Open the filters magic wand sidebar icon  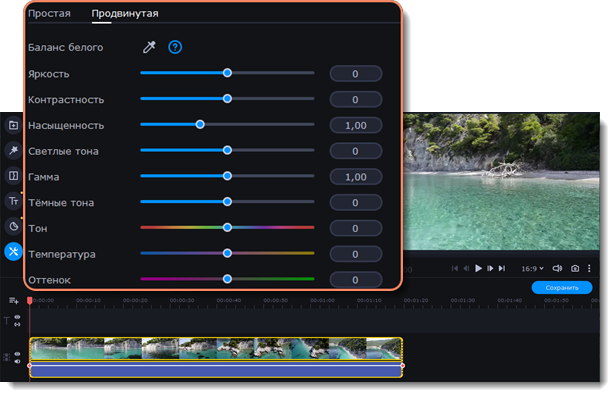point(13,150)
